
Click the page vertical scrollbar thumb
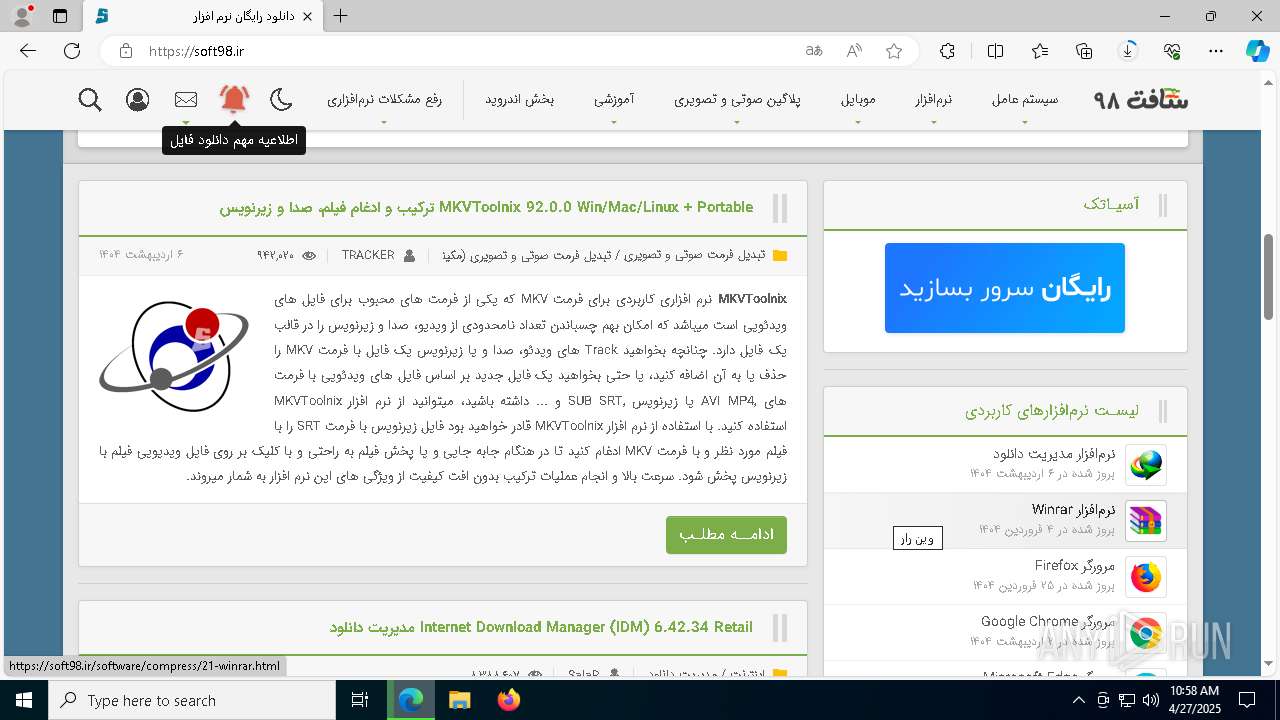pyautogui.click(x=1269, y=276)
